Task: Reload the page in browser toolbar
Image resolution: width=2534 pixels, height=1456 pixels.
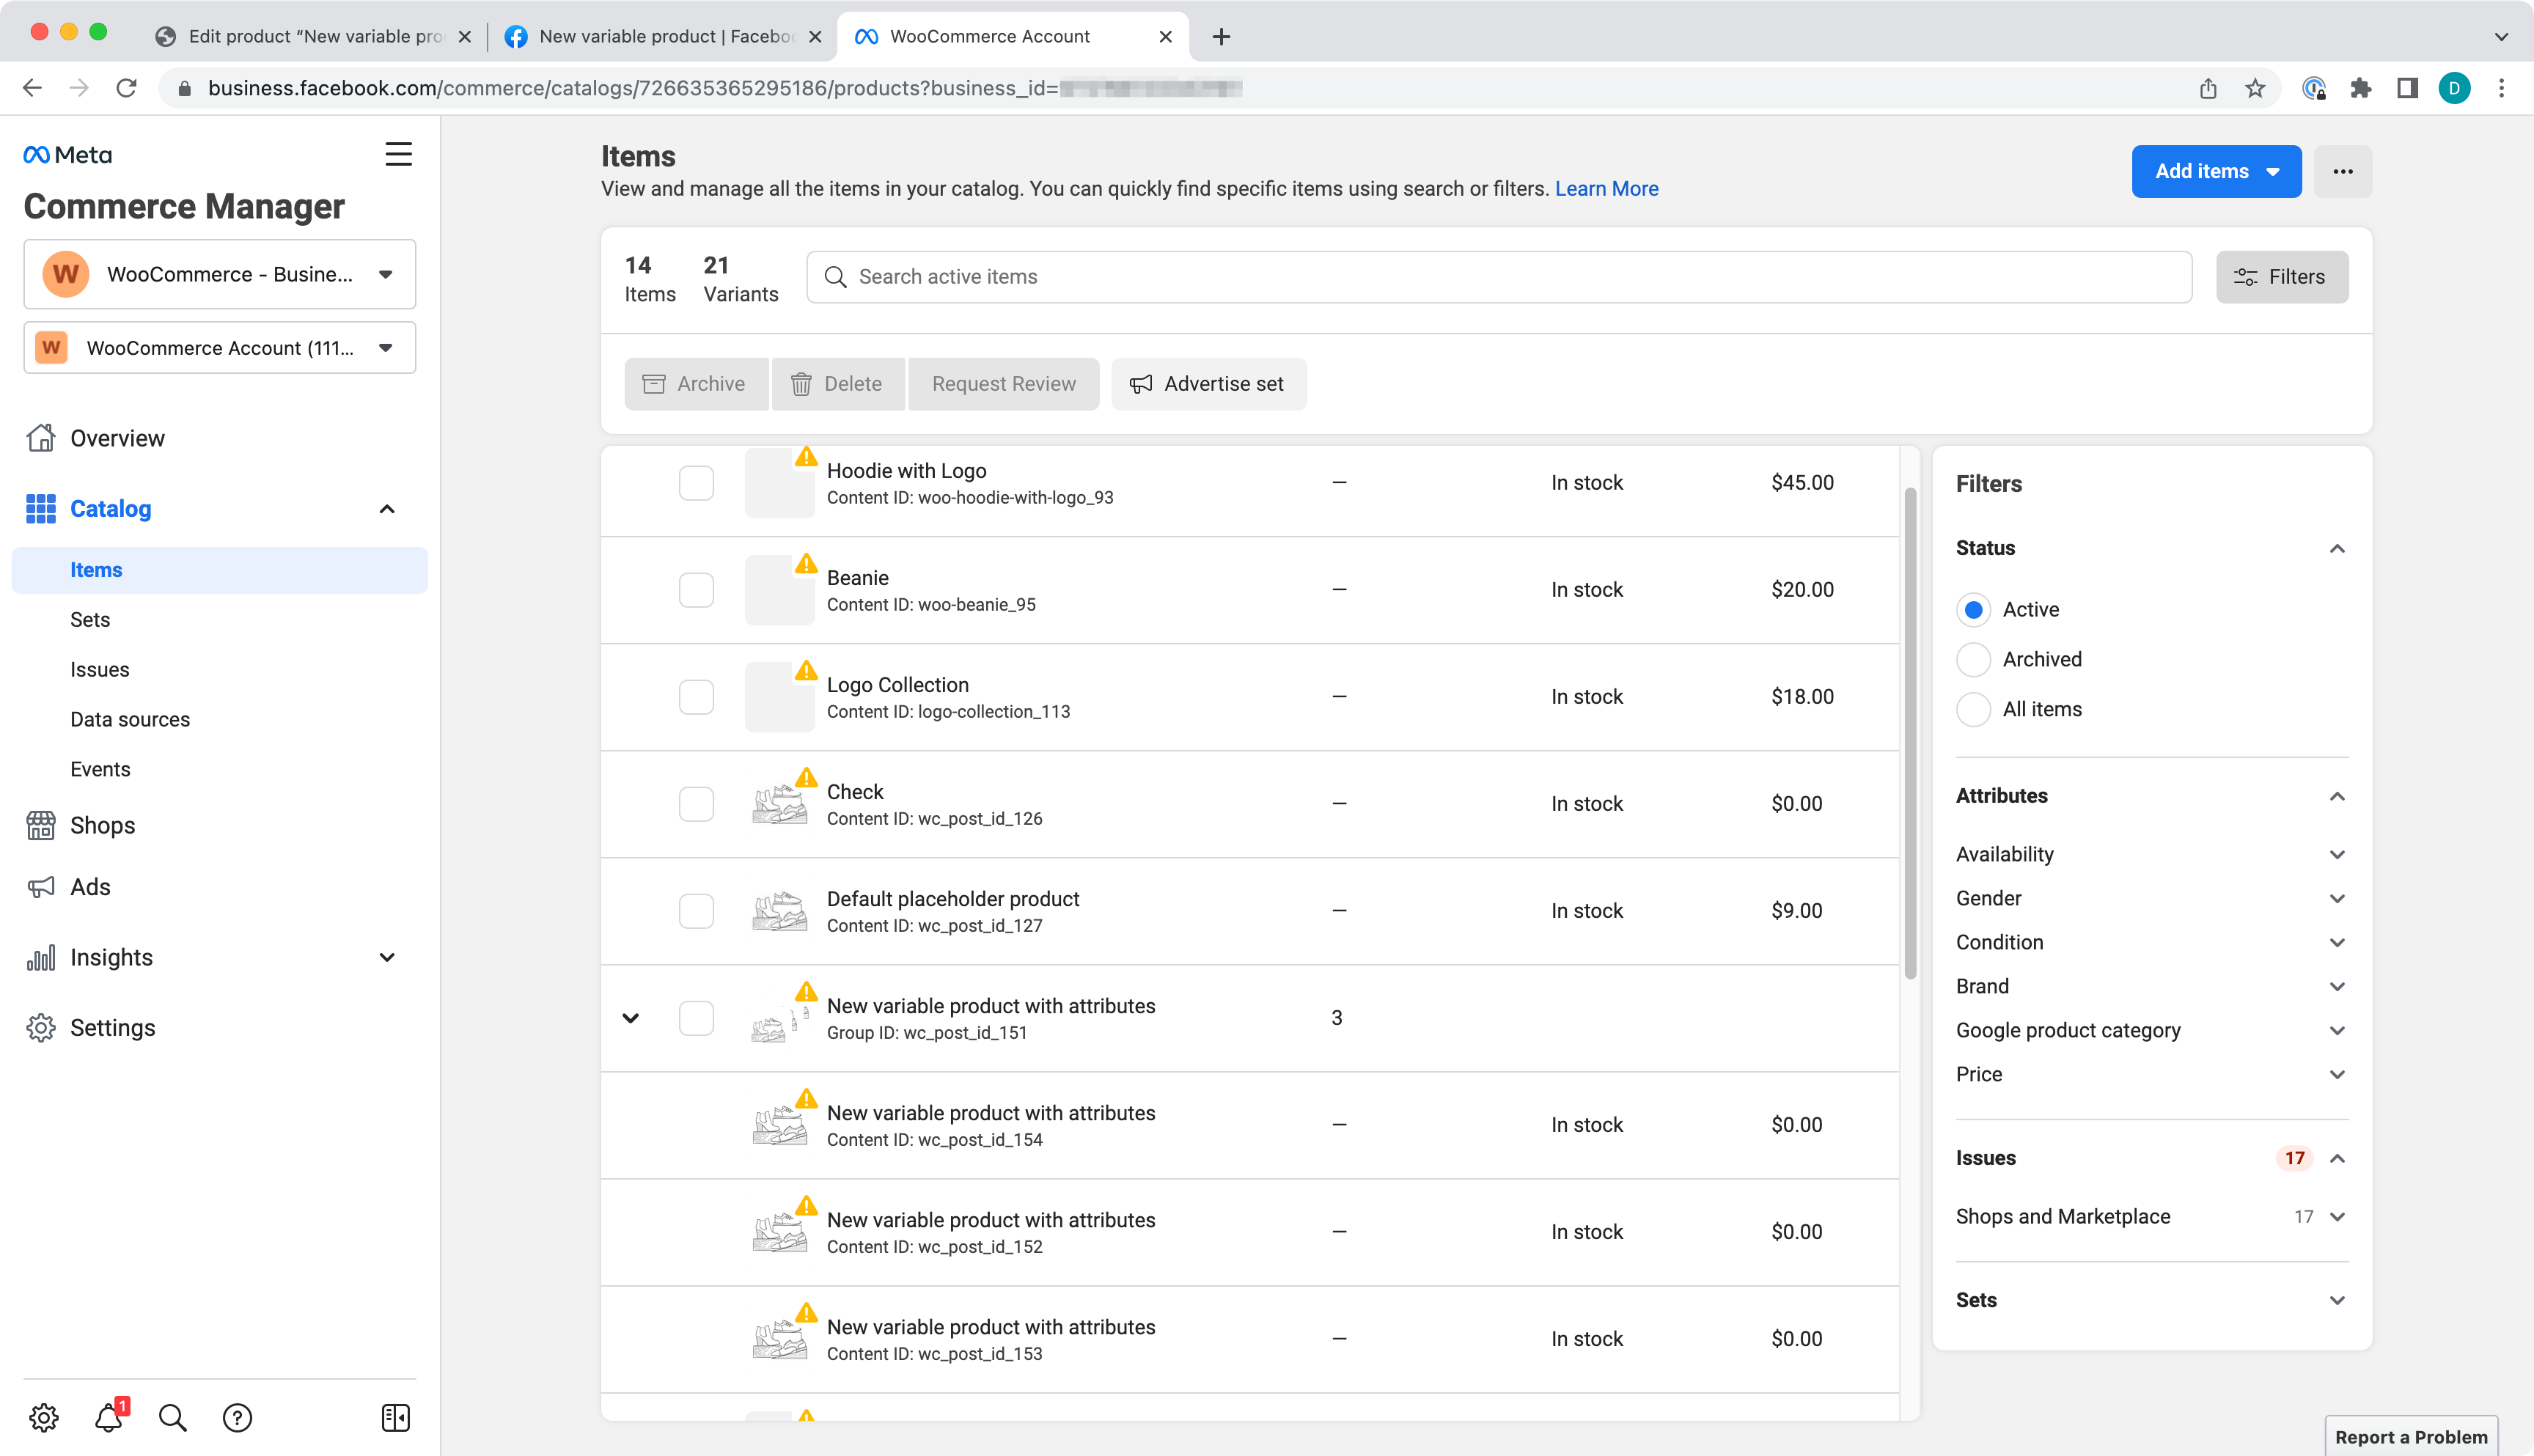Action: [126, 88]
